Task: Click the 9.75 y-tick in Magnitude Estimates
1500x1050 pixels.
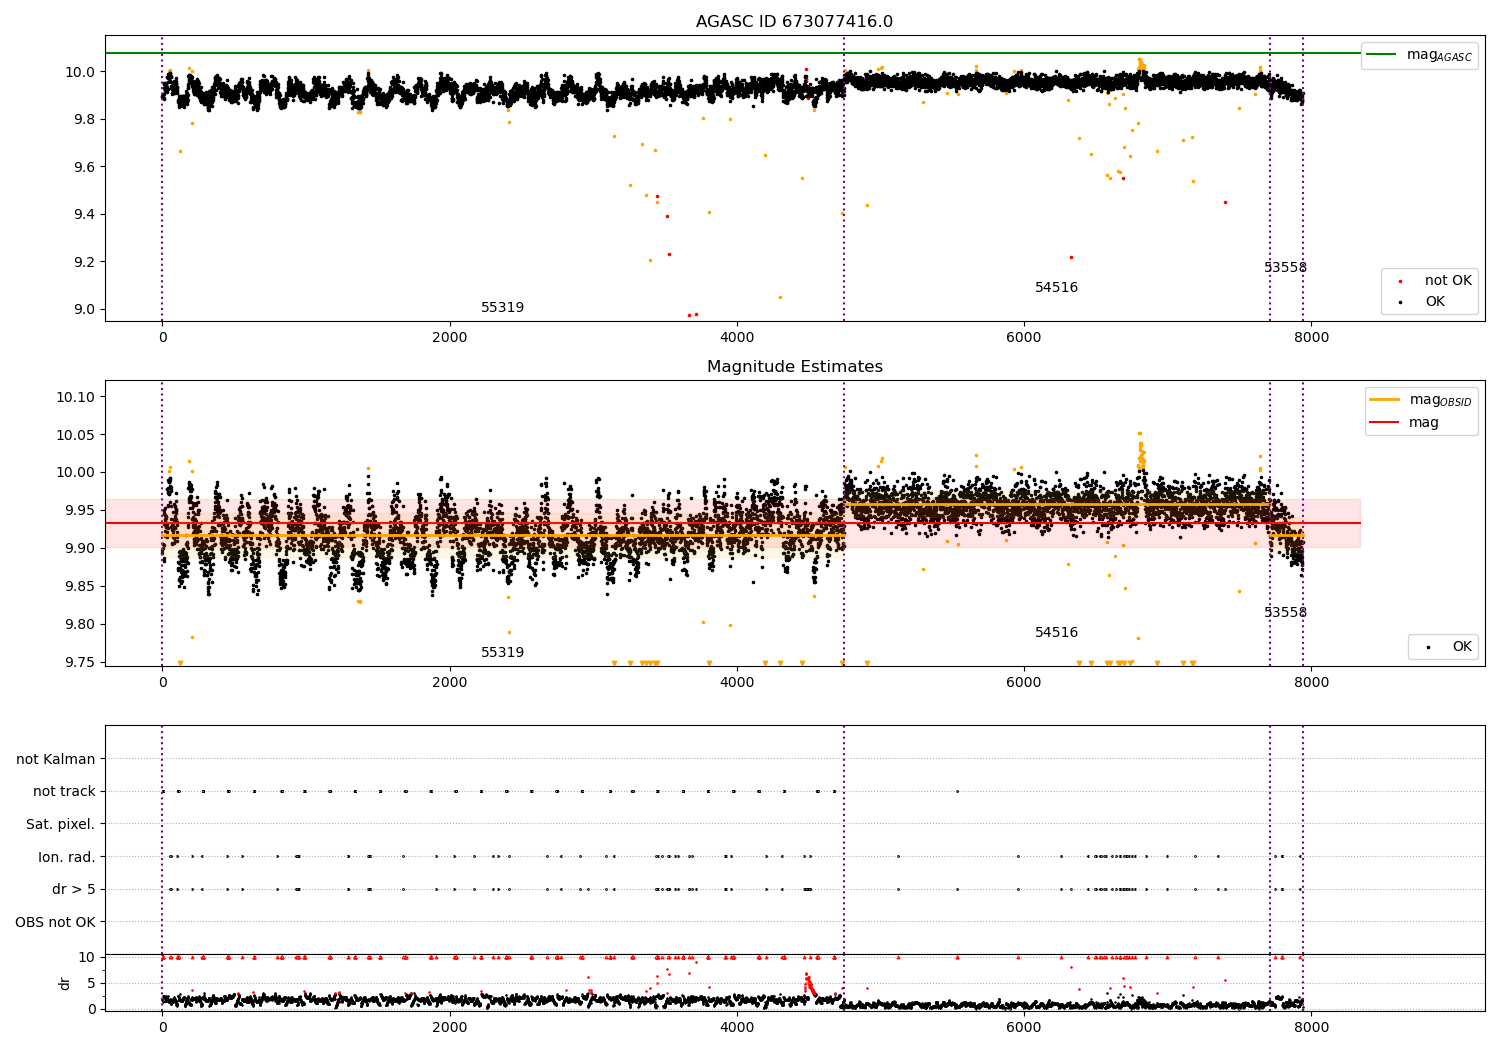Action: tap(80, 662)
